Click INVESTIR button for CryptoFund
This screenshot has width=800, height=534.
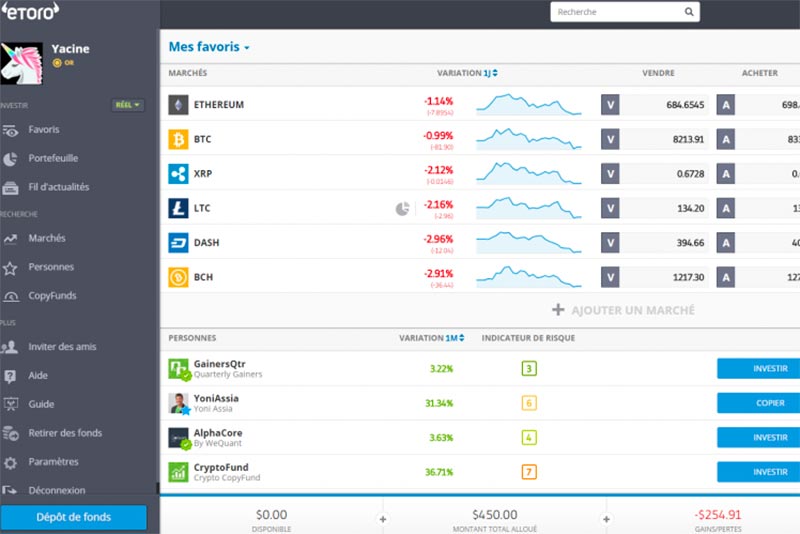[x=758, y=471]
